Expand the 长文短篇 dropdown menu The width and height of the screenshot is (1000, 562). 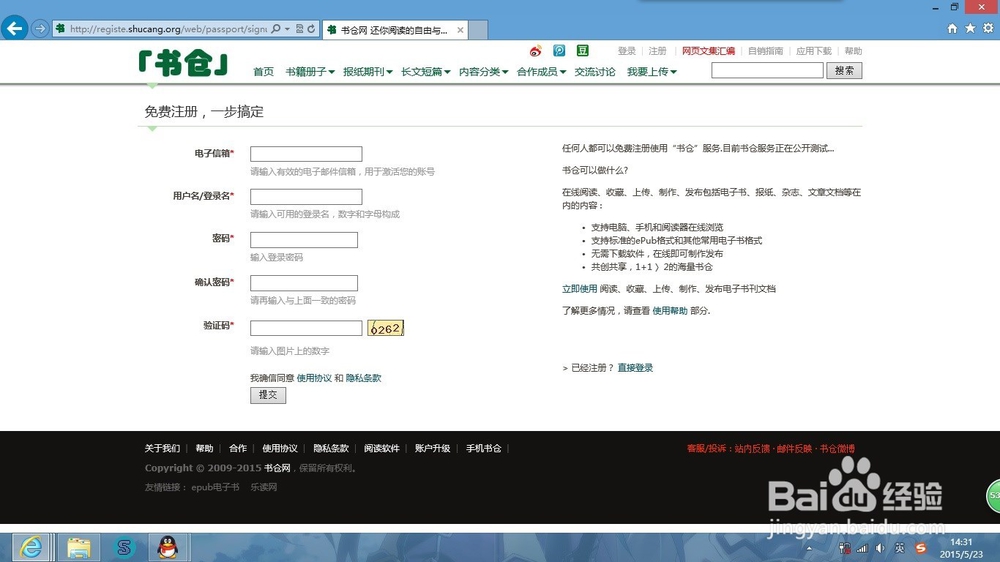tap(425, 71)
